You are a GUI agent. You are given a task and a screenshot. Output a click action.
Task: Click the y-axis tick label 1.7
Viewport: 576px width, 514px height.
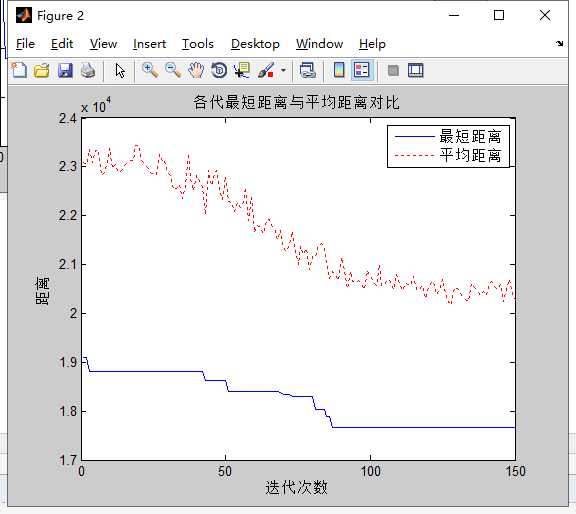click(x=68, y=460)
